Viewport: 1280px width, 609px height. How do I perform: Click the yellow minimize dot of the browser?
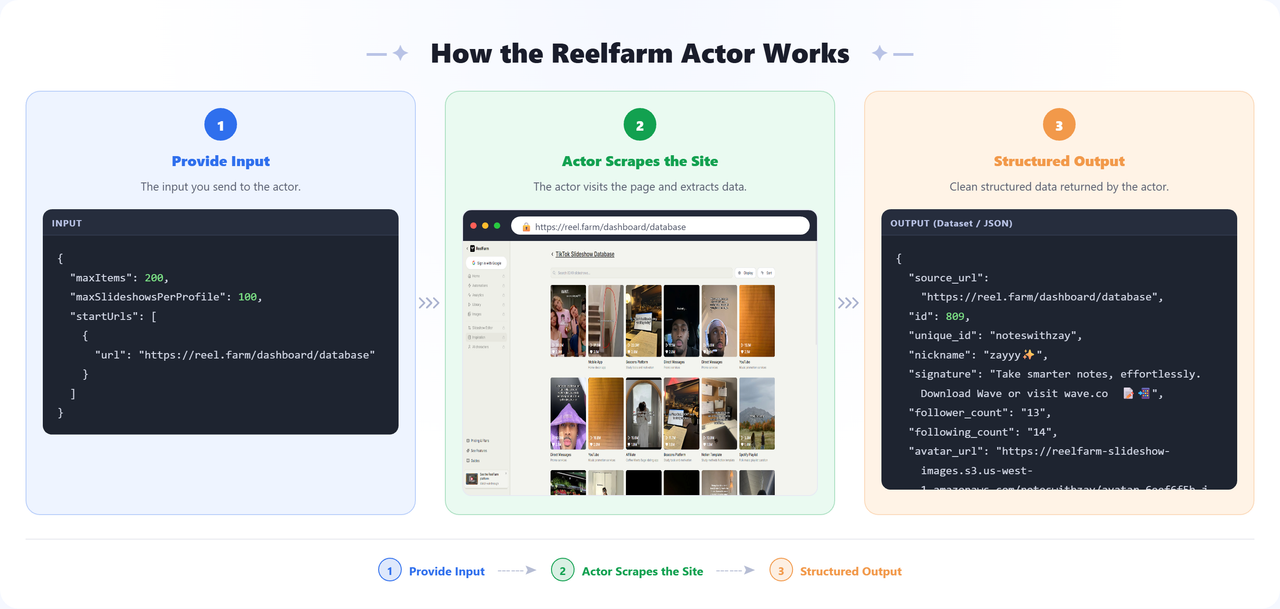pos(485,226)
